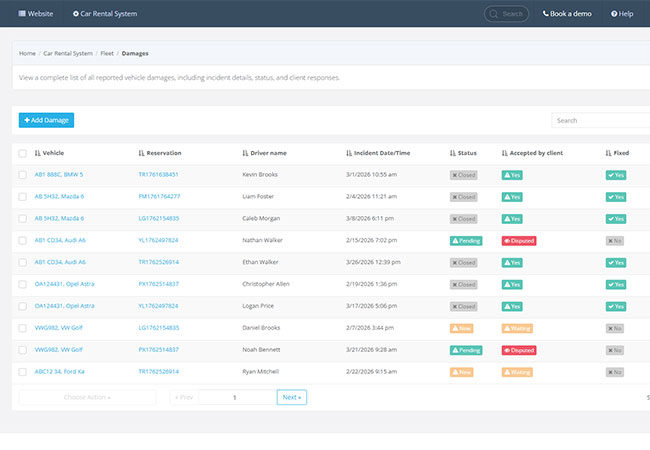The width and height of the screenshot is (650, 450).
Task: Sort by the Status column sort icon
Action: [x=453, y=153]
